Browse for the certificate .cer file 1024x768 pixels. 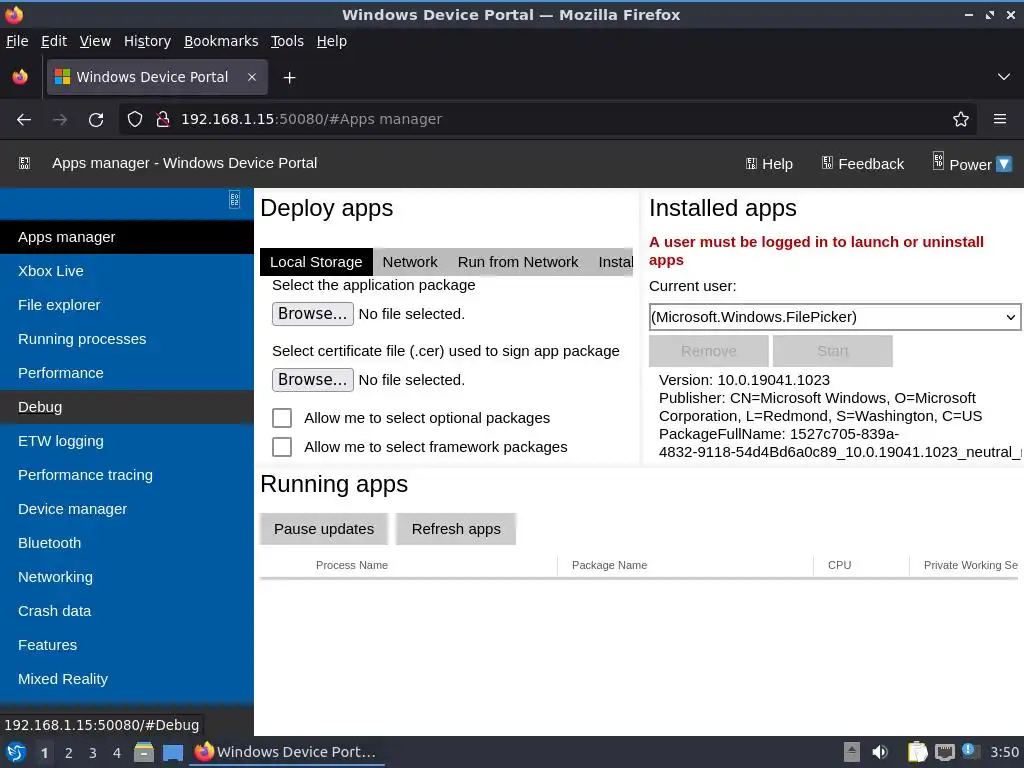click(313, 380)
